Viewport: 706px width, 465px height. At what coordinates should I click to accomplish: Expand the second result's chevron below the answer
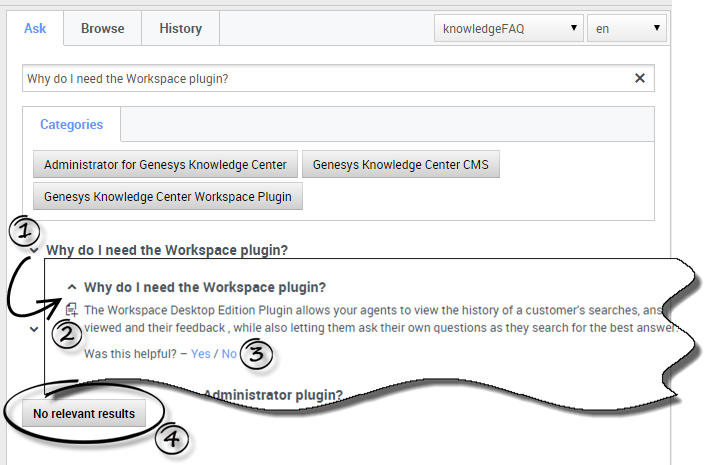[35, 329]
